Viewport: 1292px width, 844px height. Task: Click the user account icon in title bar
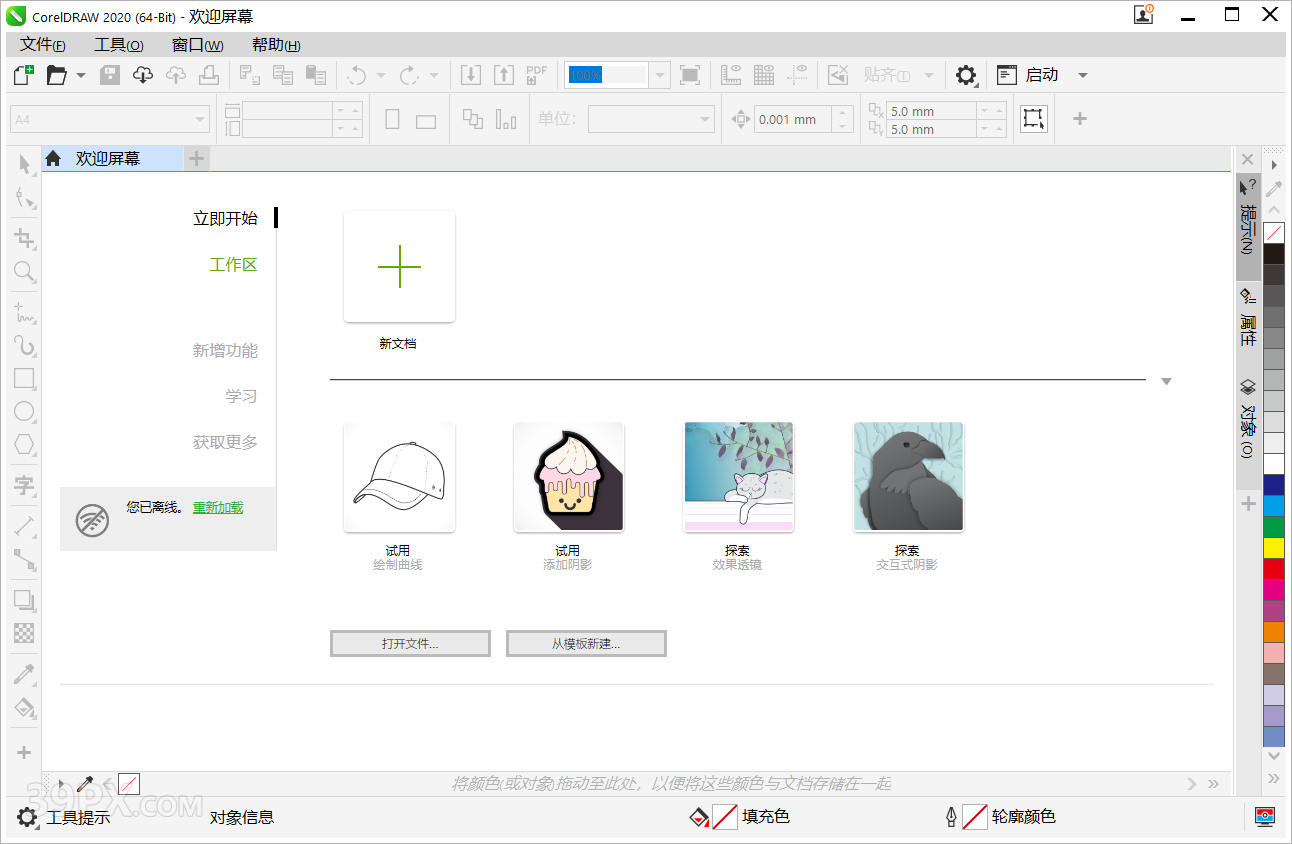[1143, 15]
